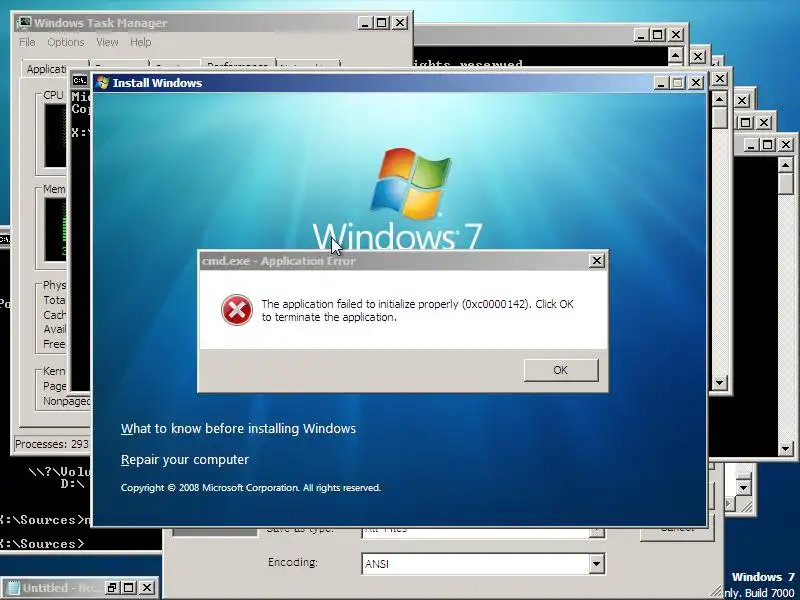
Task: Click the copyright 2008 Microsoft Corporation text
Action: pos(251,488)
